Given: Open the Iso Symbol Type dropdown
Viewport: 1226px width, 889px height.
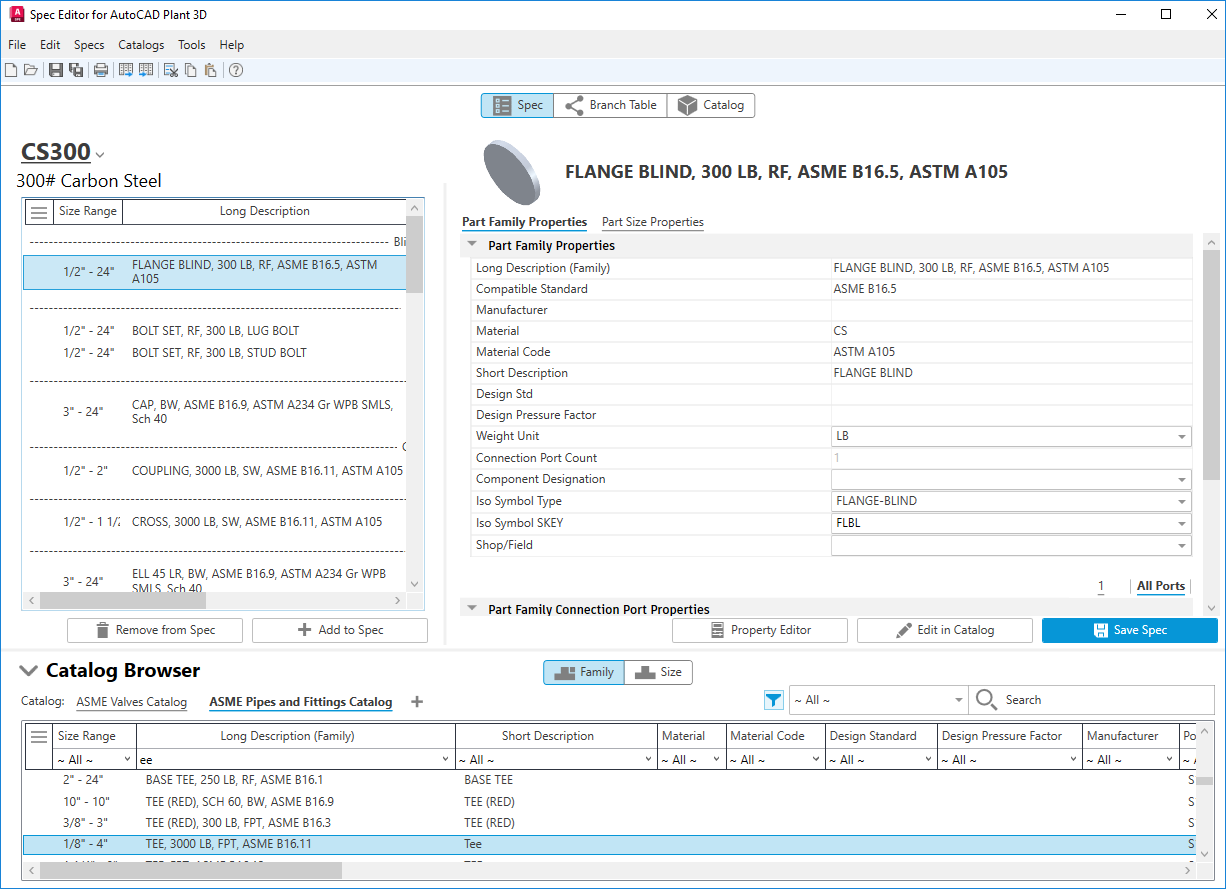Looking at the screenshot, I should pyautogui.click(x=1183, y=502).
